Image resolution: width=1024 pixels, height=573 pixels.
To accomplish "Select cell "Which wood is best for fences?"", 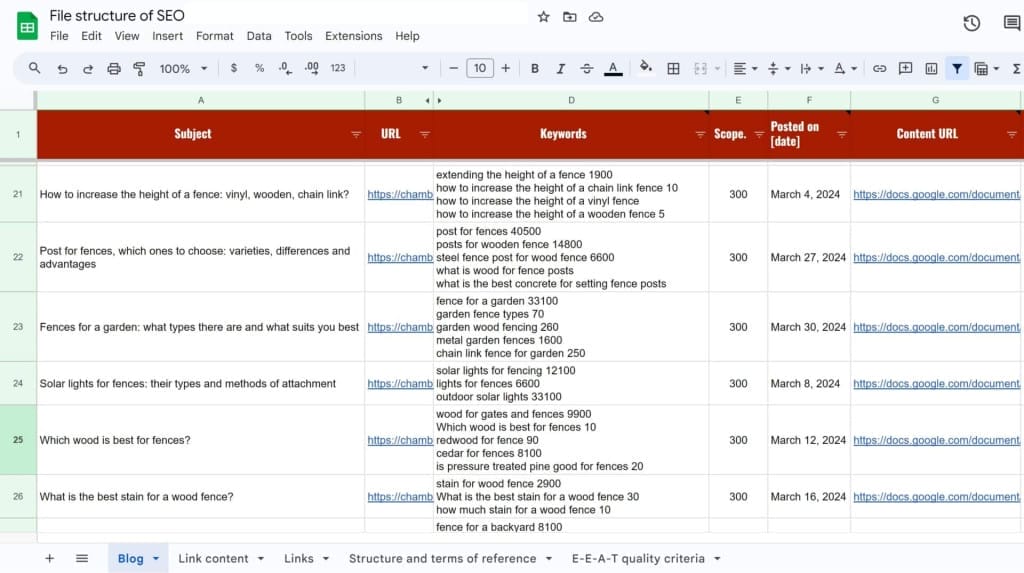I will click(x=115, y=440).
